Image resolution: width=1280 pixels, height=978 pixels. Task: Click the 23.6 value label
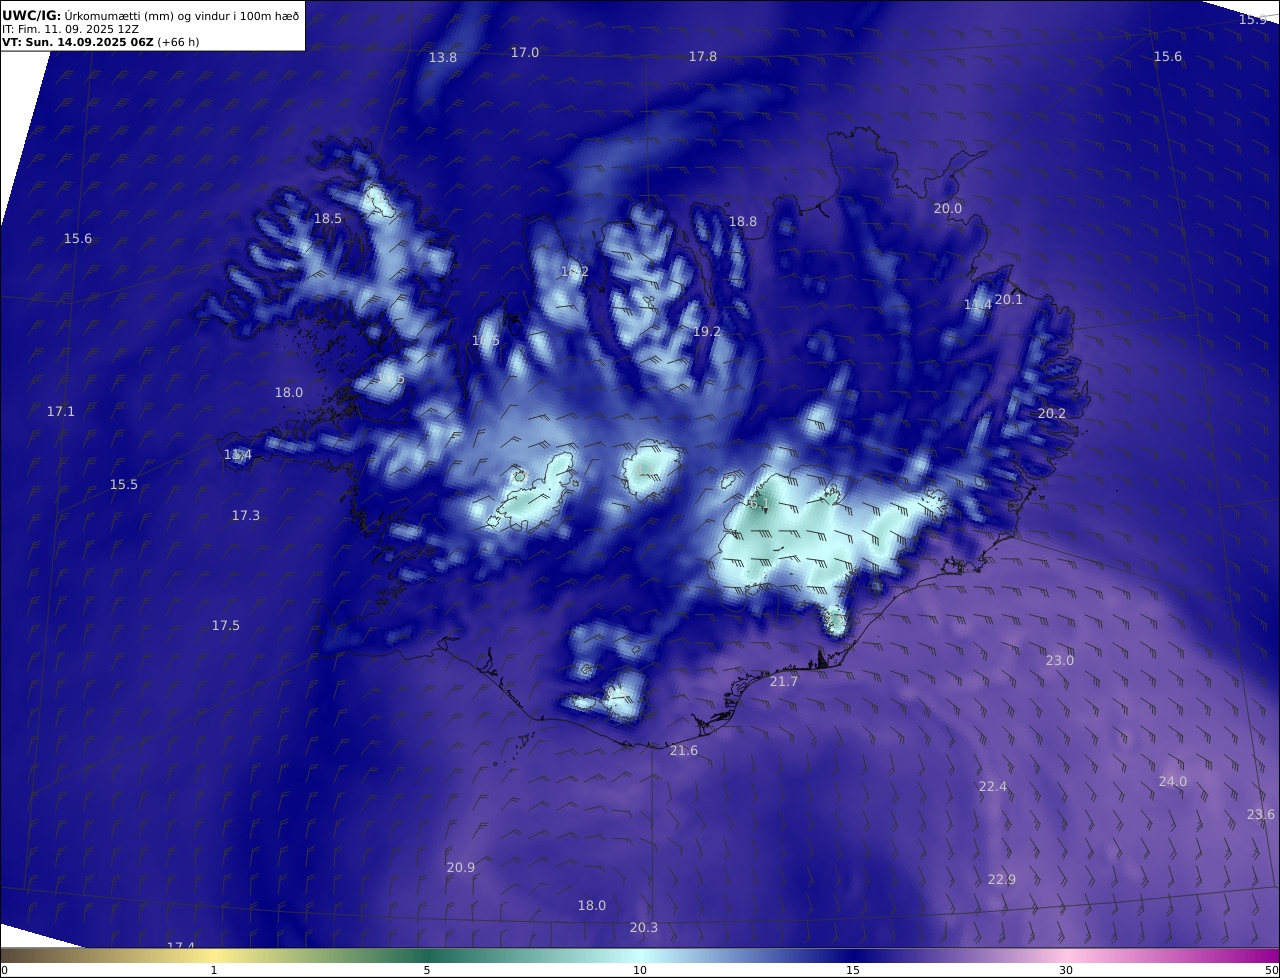pos(1261,815)
